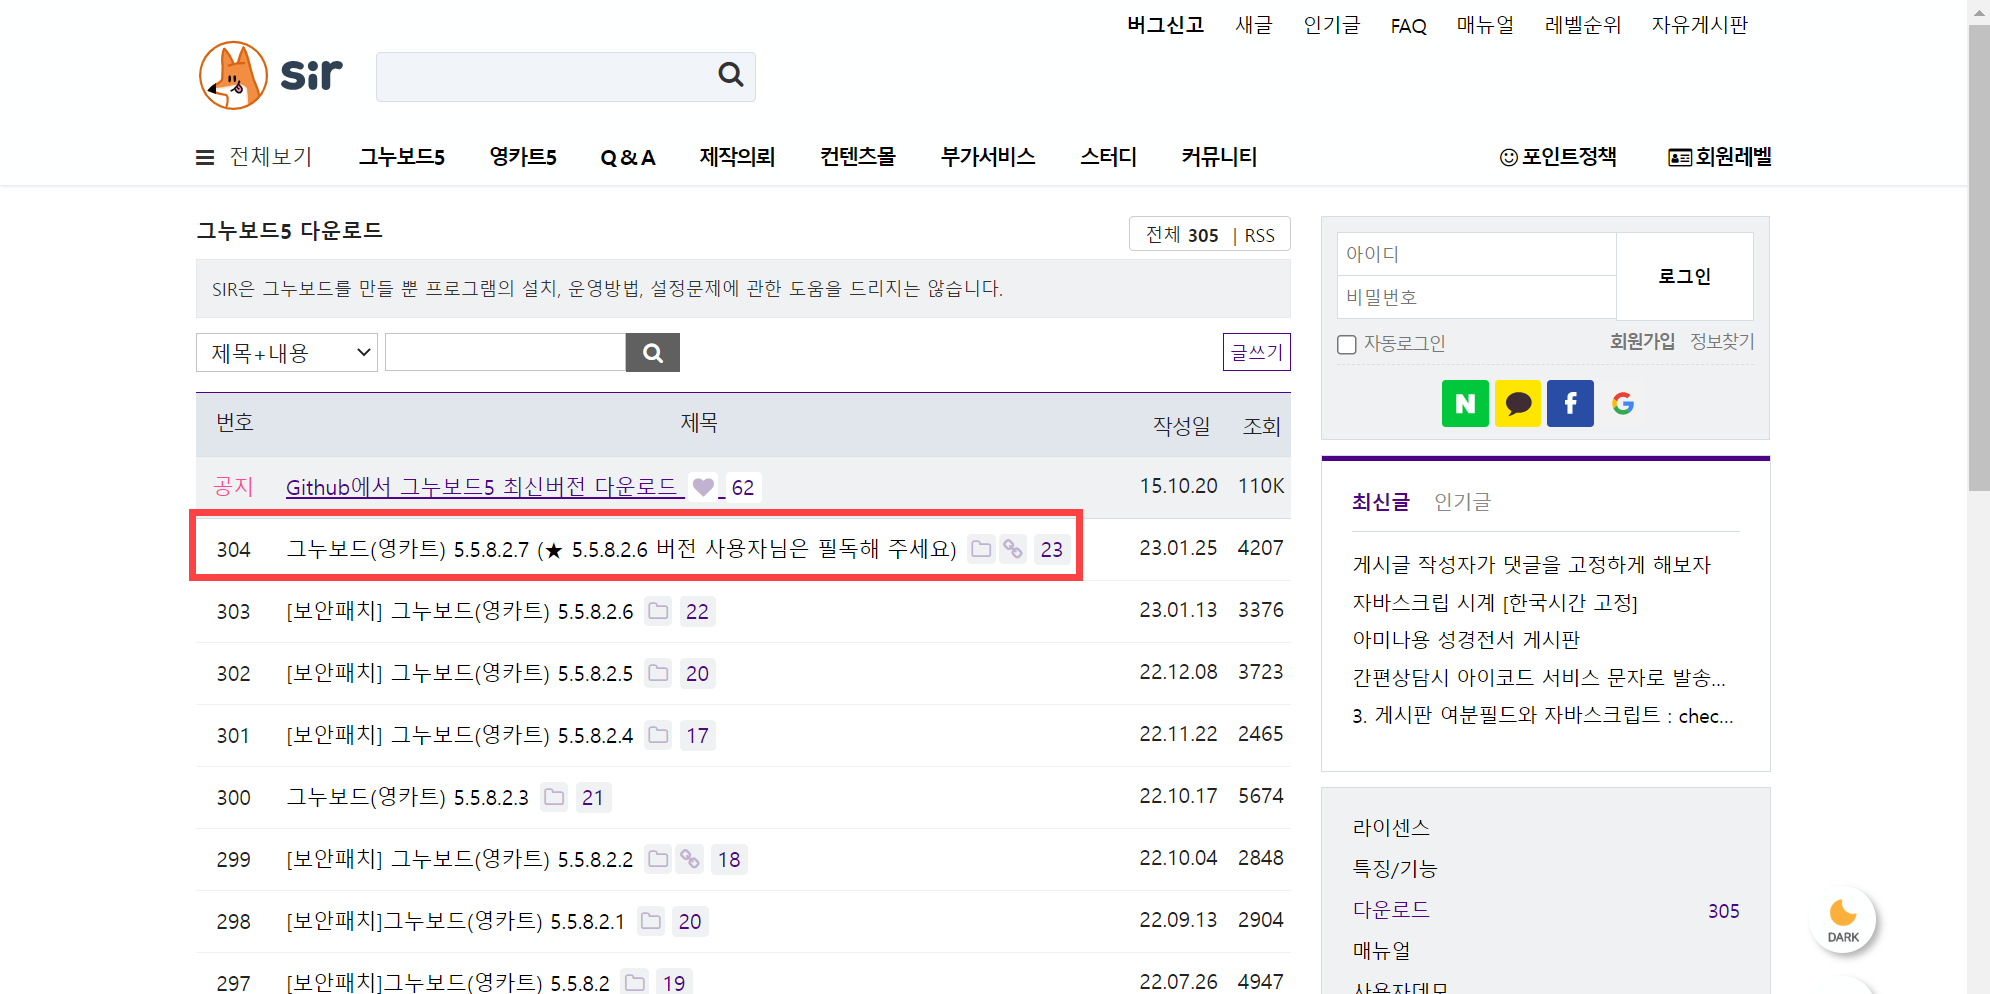Screen dimensions: 1990x994
Task: Click comment count 62 on the notice
Action: pos(743,487)
